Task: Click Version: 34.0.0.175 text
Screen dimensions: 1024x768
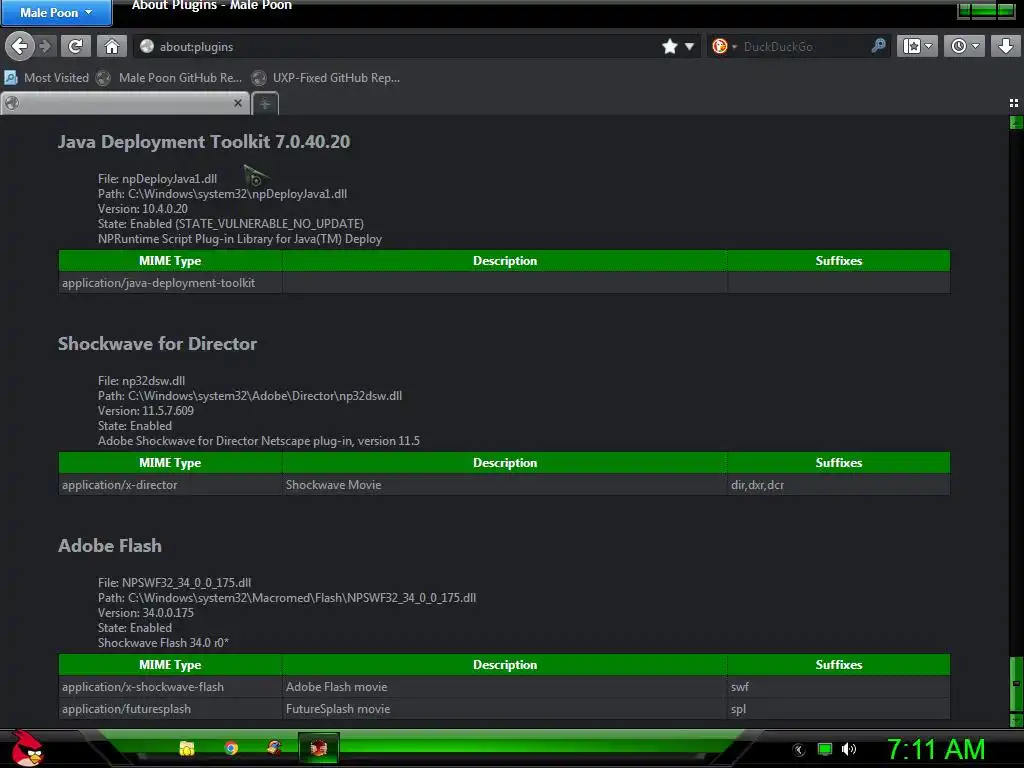Action: pos(146,612)
